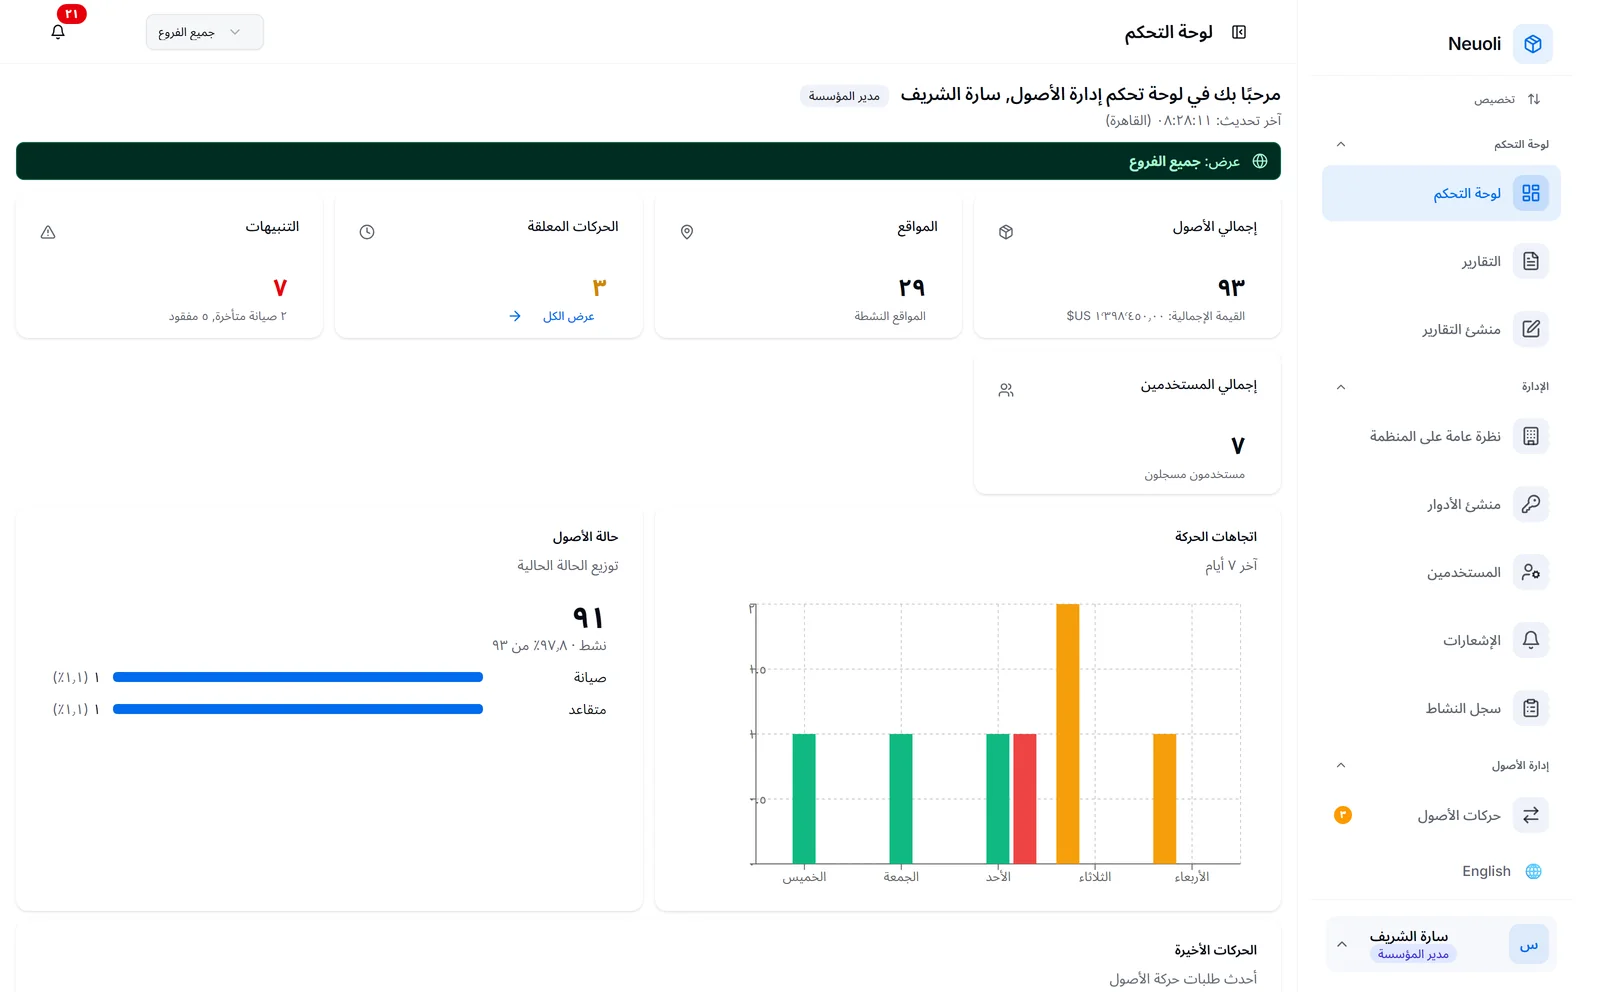Expand the سارة الشريف user menu chevron

1342,944
